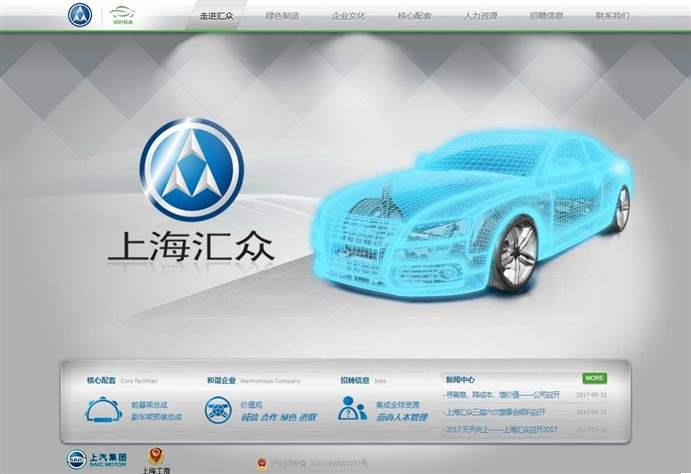
Task: Click the 新闻中心 heading
Action: (x=460, y=379)
